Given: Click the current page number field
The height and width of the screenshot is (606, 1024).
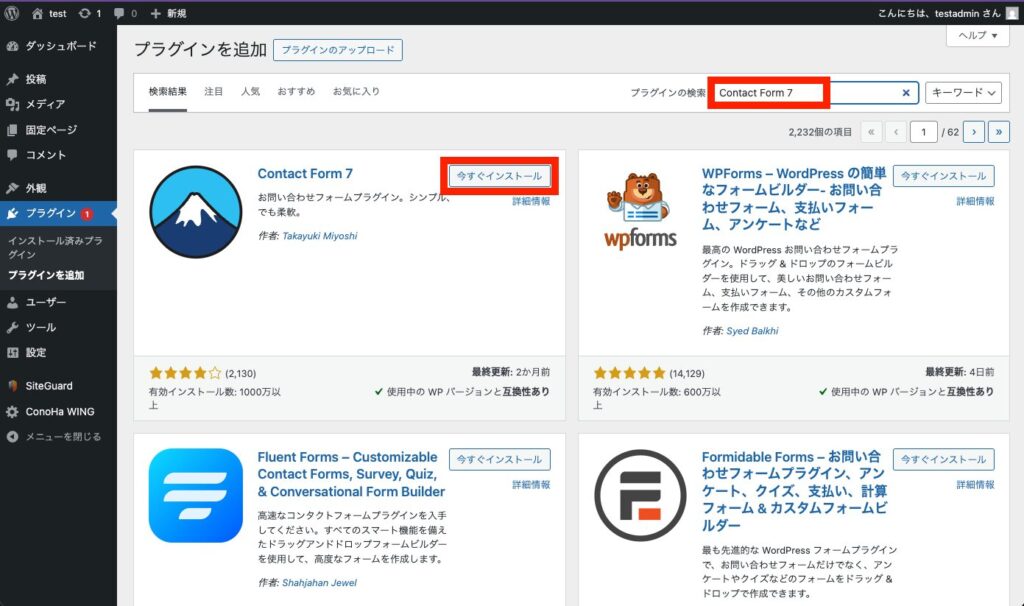Looking at the screenshot, I should tap(923, 132).
